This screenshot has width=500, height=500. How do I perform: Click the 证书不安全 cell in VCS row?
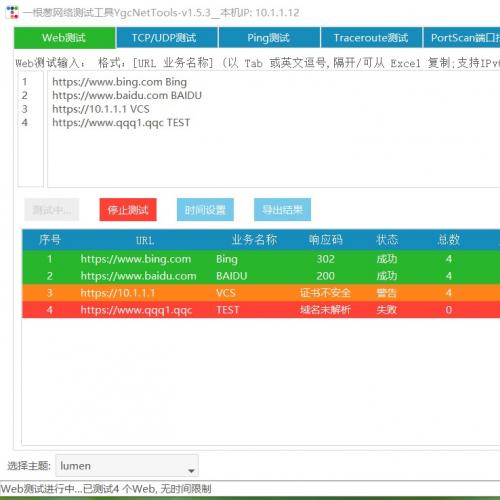[325, 293]
